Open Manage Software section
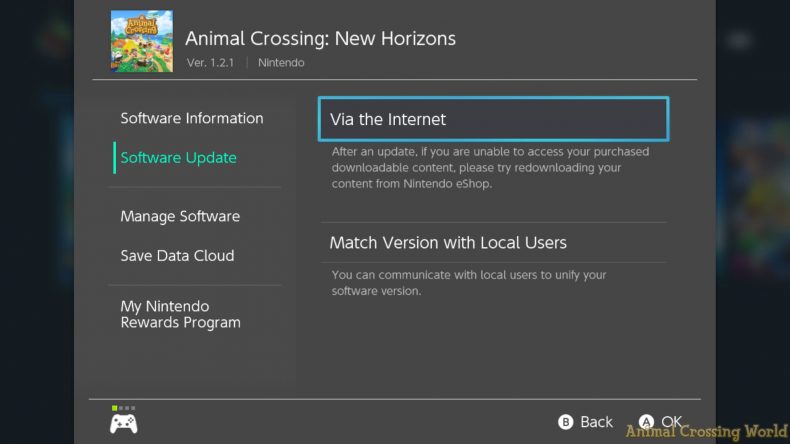This screenshot has width=790, height=444. click(x=180, y=216)
